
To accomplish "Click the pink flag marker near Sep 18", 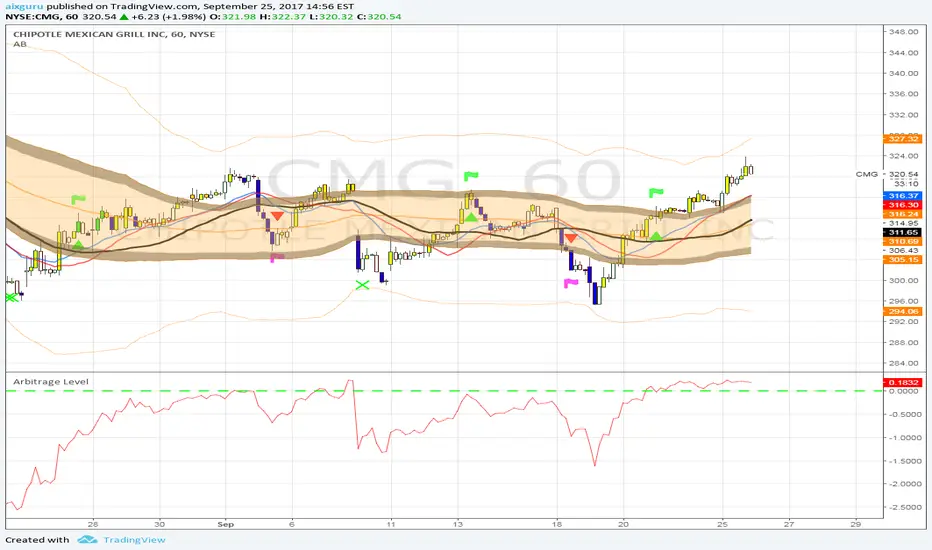I will pos(571,283).
